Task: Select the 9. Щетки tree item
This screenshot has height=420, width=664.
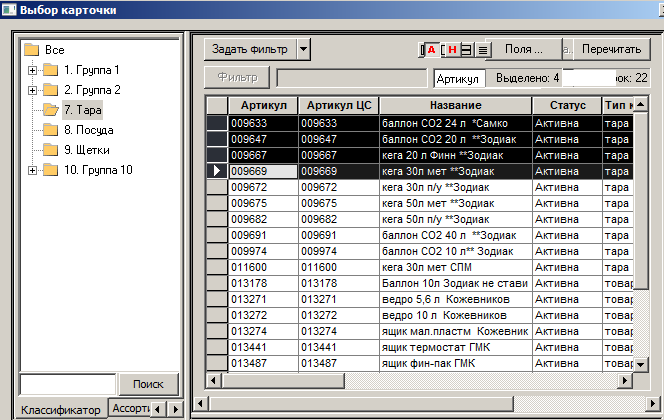Action: coord(86,150)
